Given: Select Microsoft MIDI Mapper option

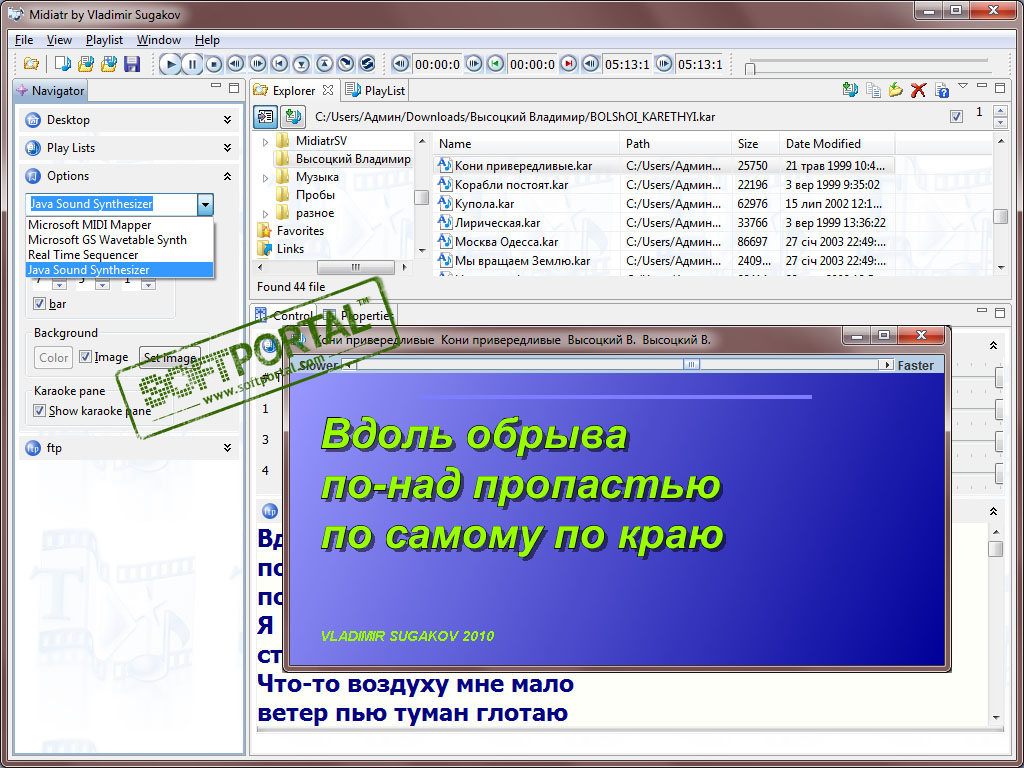Looking at the screenshot, I should 120,225.
